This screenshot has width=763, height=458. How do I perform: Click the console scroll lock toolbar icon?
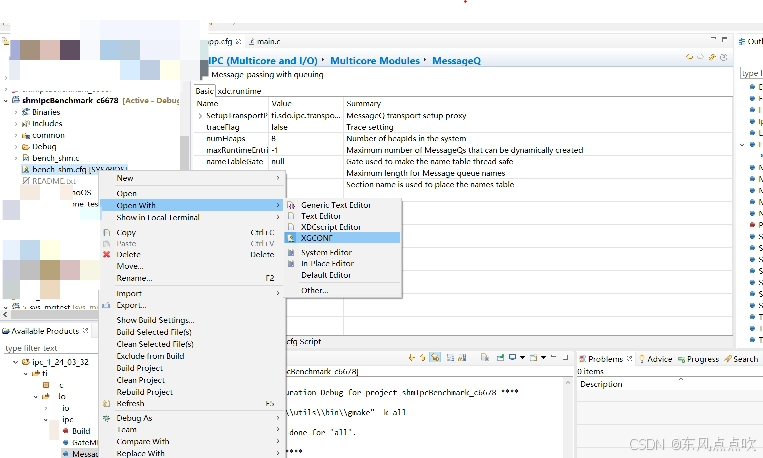pyautogui.click(x=462, y=358)
